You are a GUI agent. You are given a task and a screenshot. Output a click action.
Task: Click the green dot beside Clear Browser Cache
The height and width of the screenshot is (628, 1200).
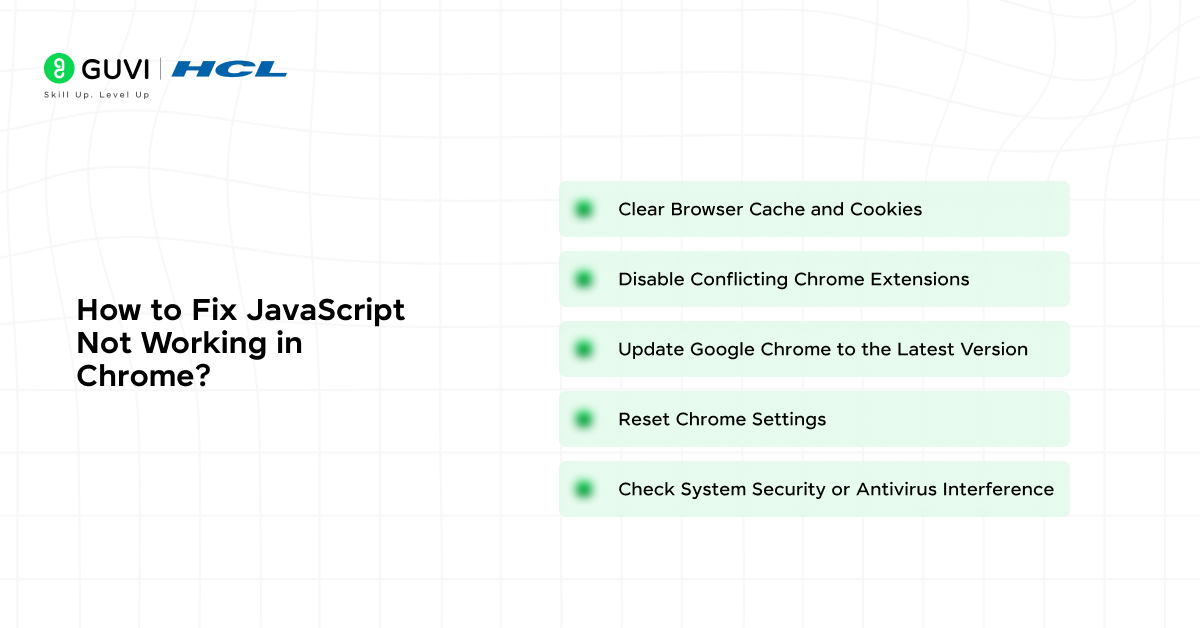(583, 209)
